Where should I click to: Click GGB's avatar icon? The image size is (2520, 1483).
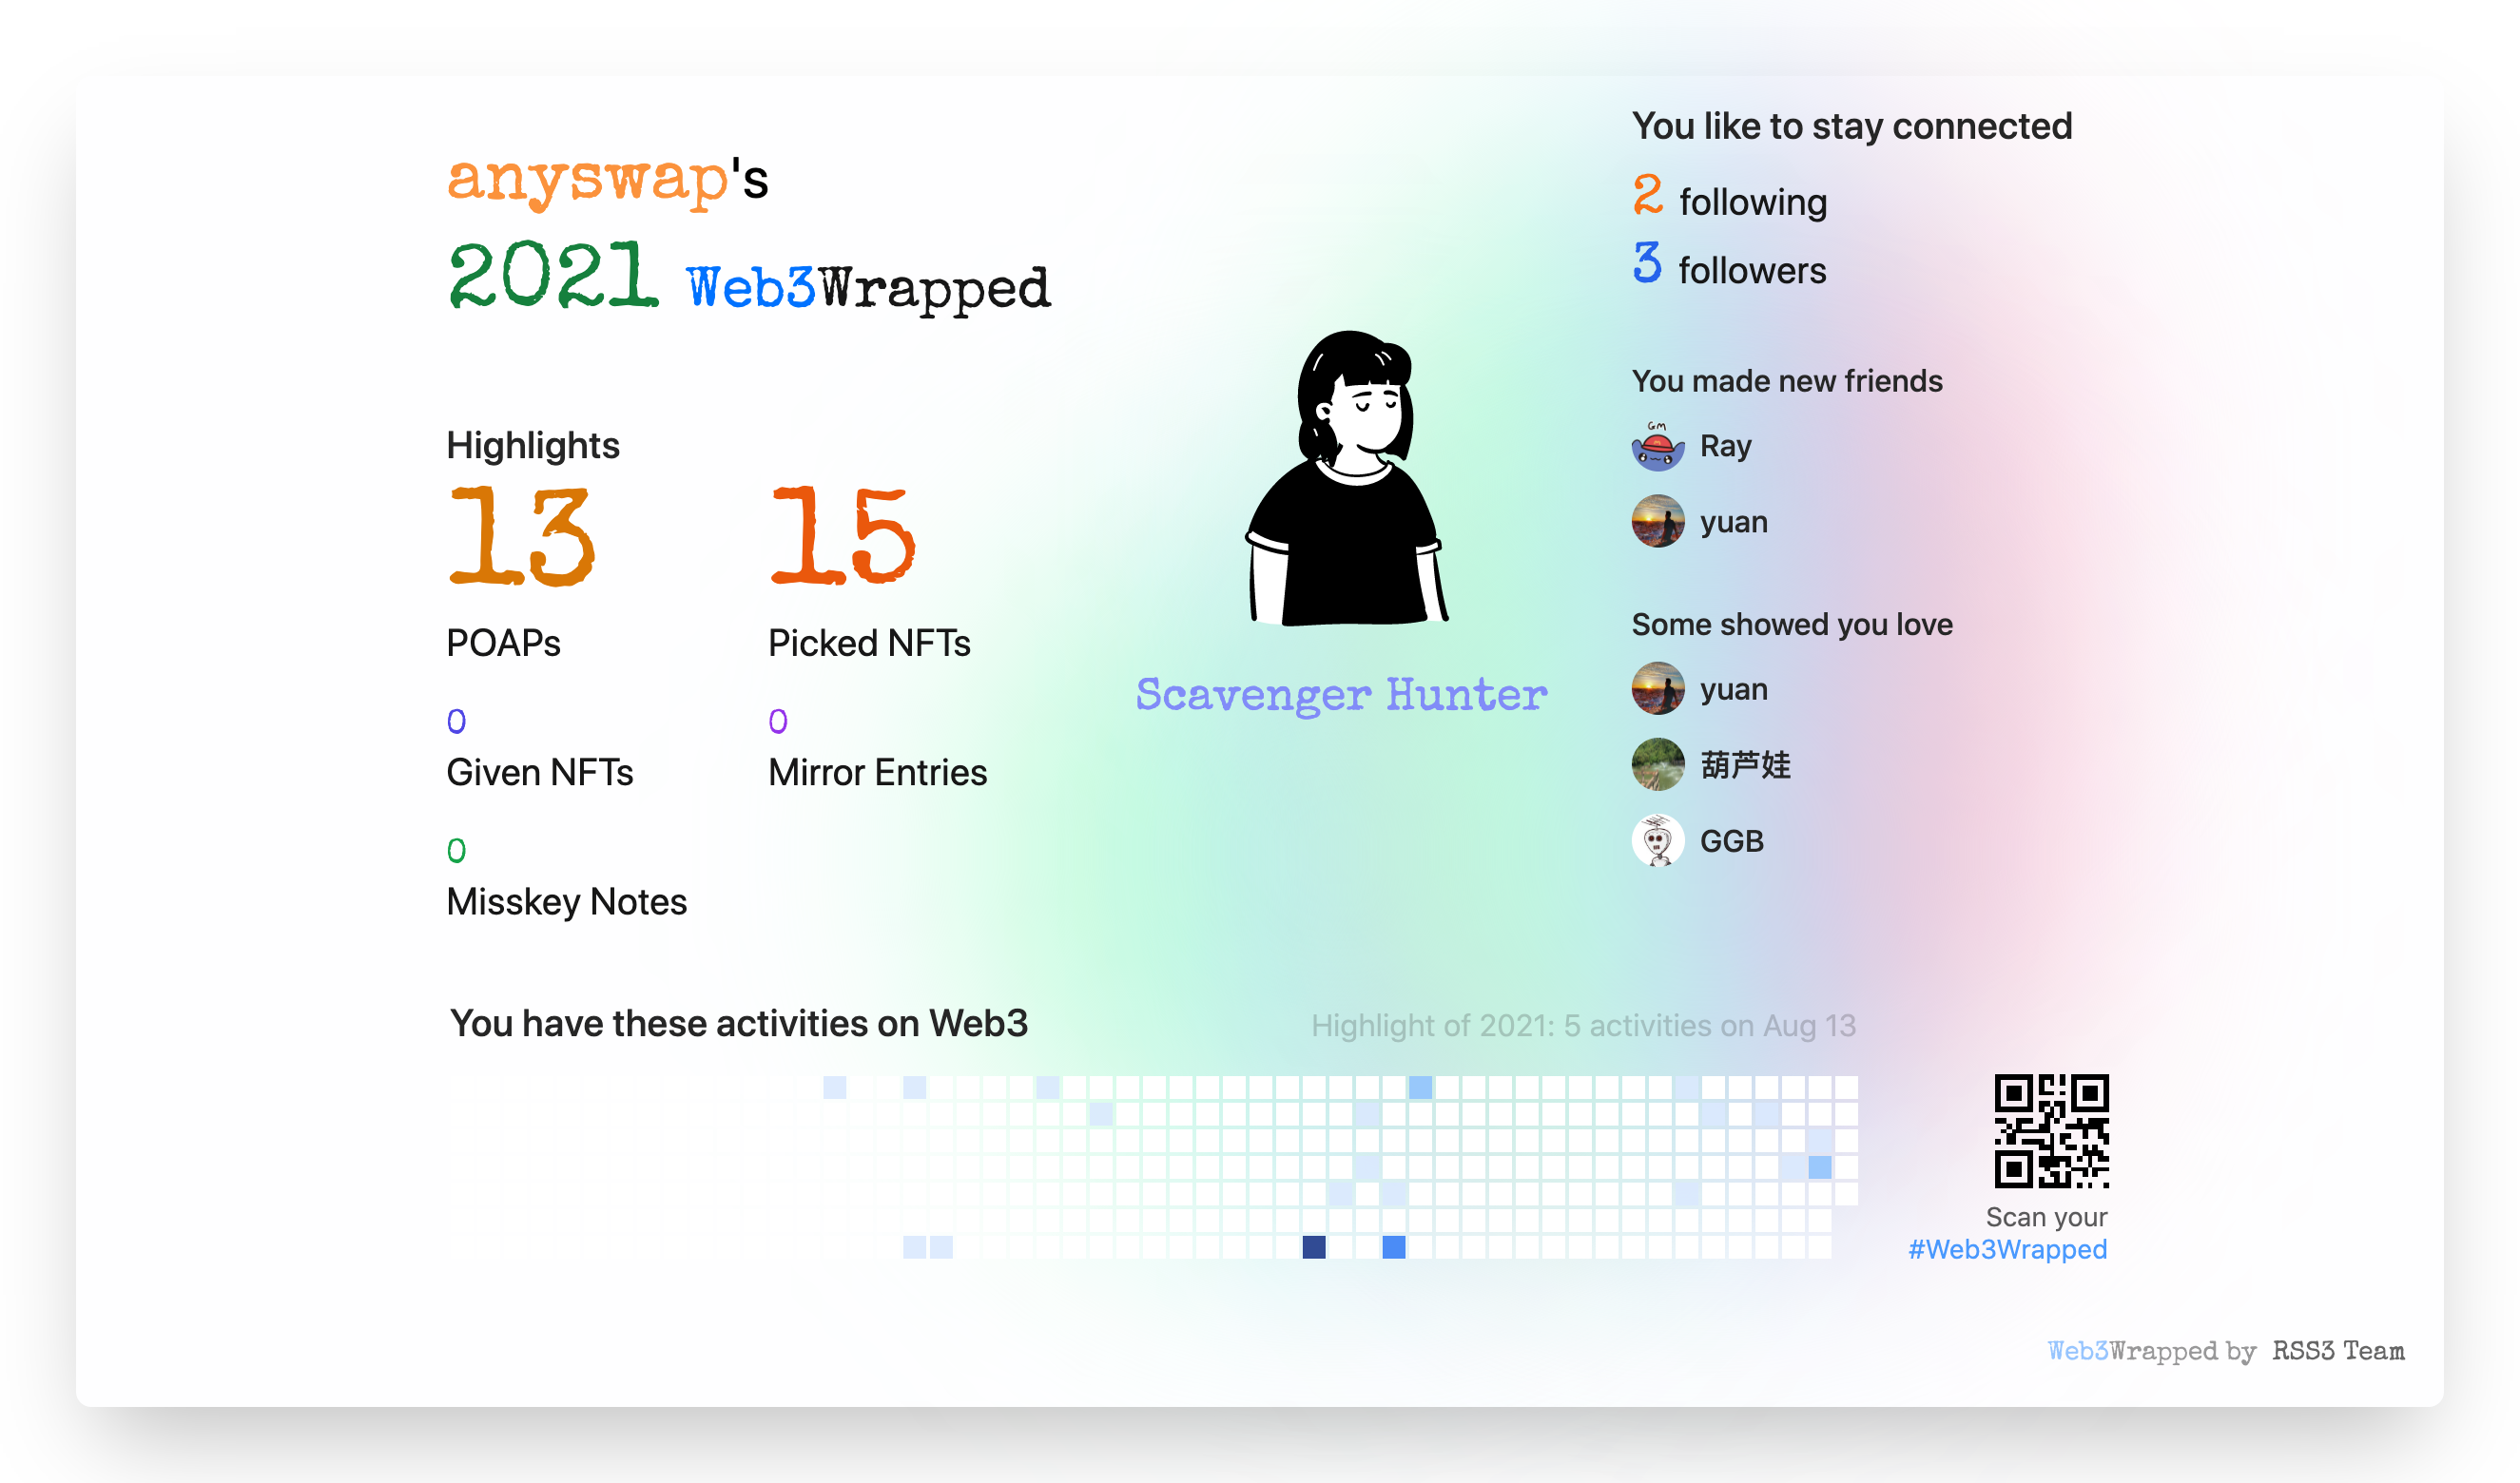1657,840
